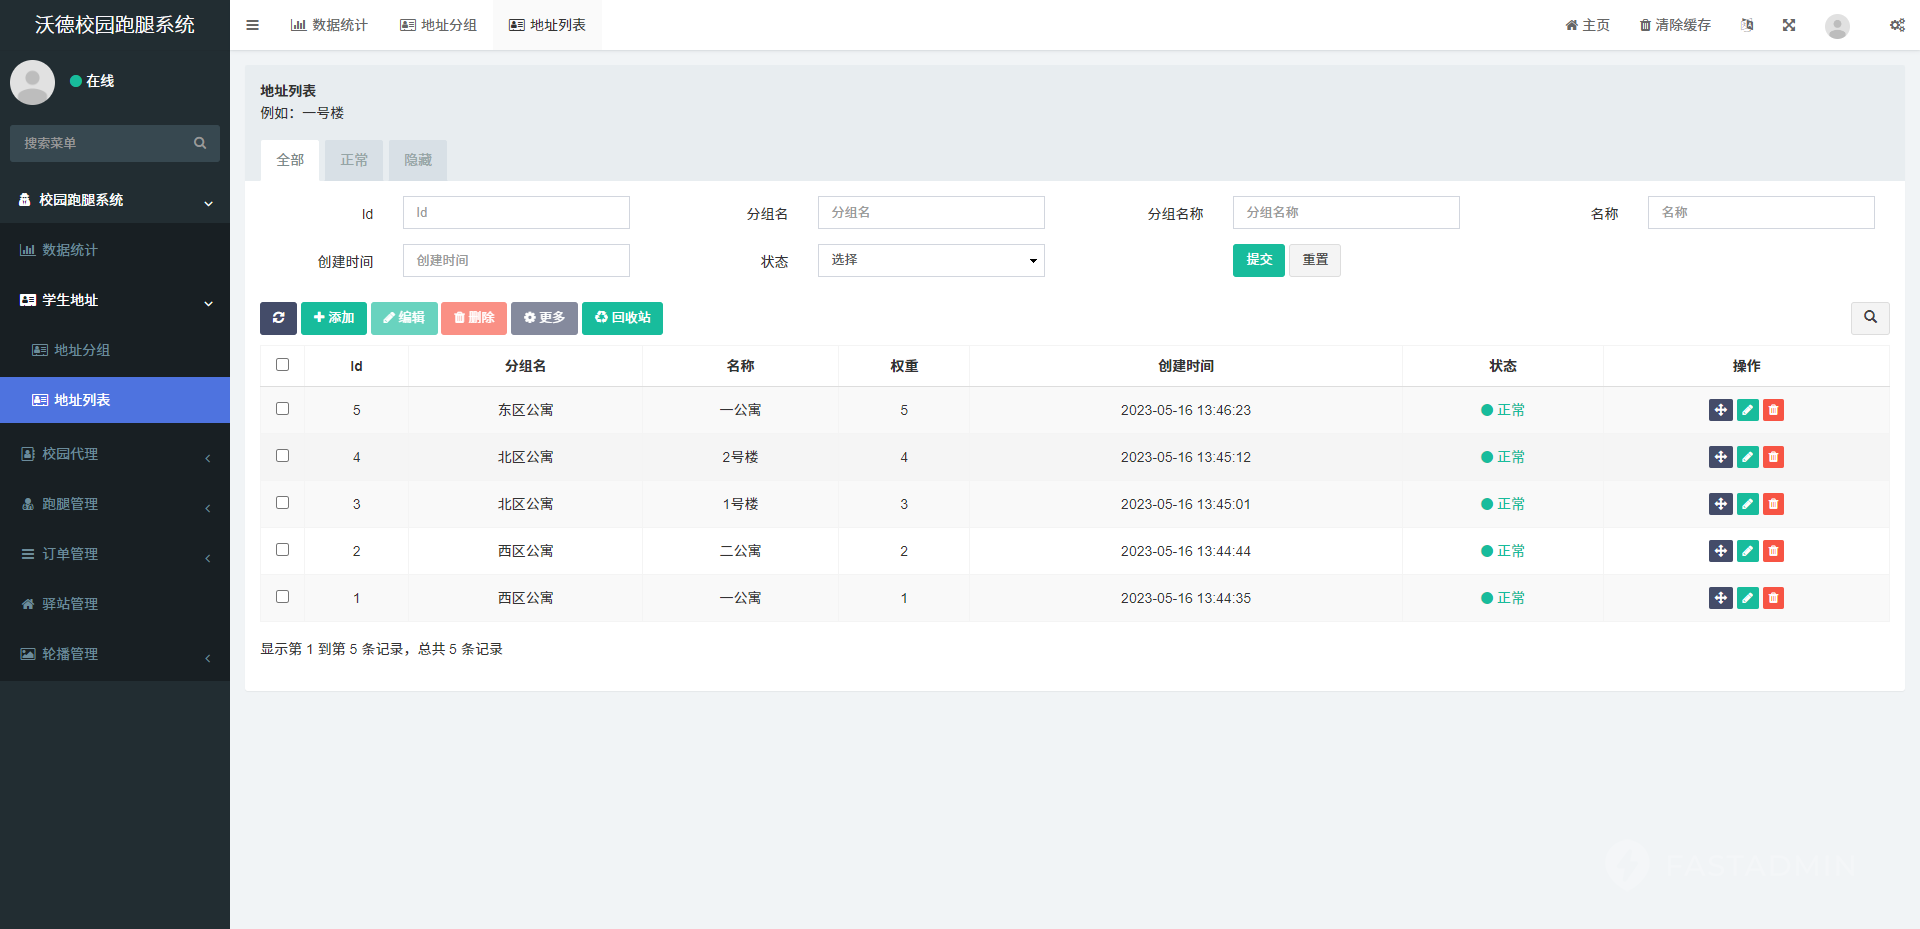Click the sidebar user avatar image
The image size is (1920, 929).
point(32,82)
